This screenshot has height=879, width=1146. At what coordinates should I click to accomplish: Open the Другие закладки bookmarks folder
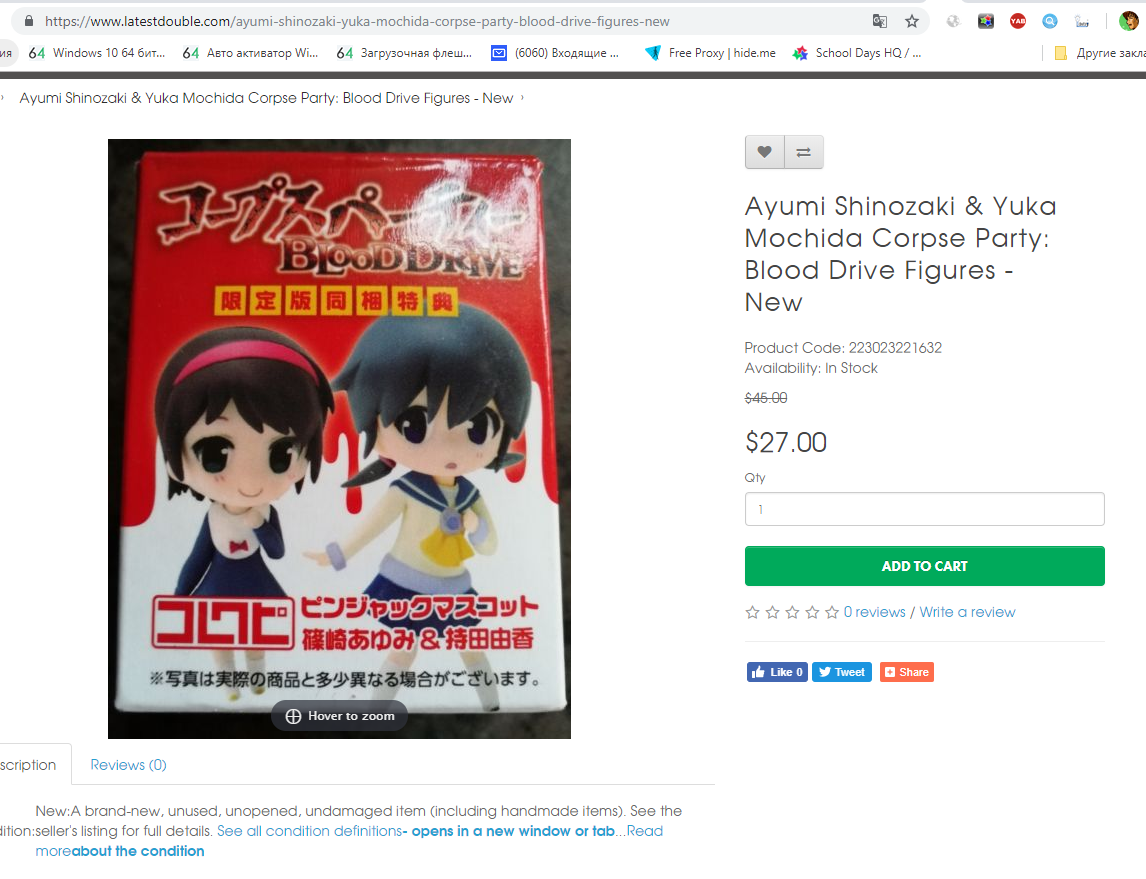(x=1100, y=53)
